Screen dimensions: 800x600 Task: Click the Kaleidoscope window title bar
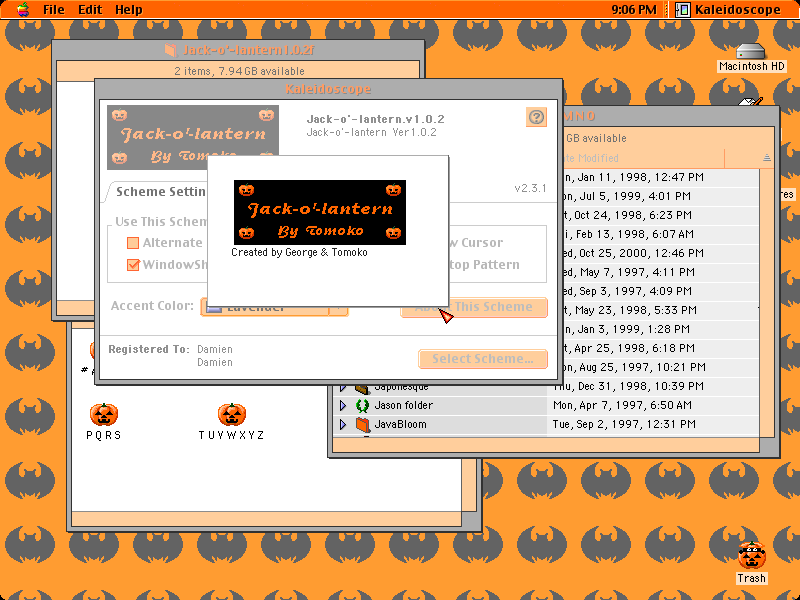(x=328, y=89)
